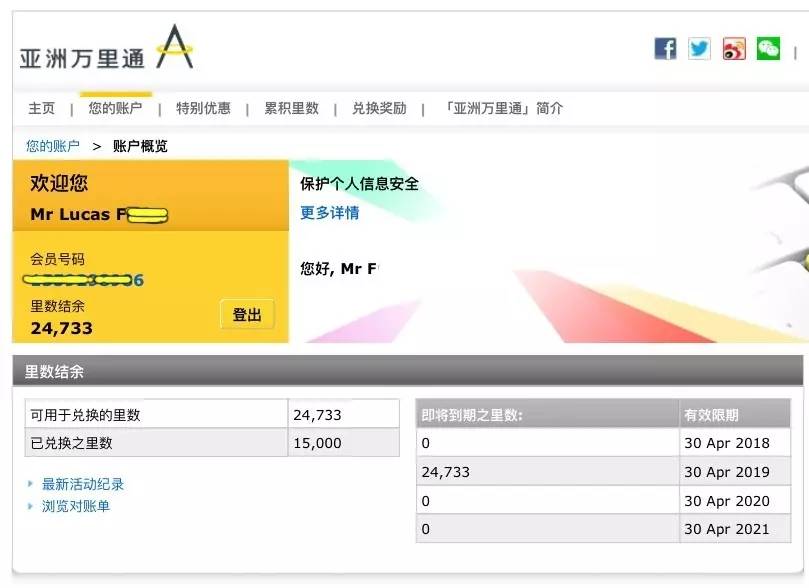Click the 登出 logout button

(247, 313)
